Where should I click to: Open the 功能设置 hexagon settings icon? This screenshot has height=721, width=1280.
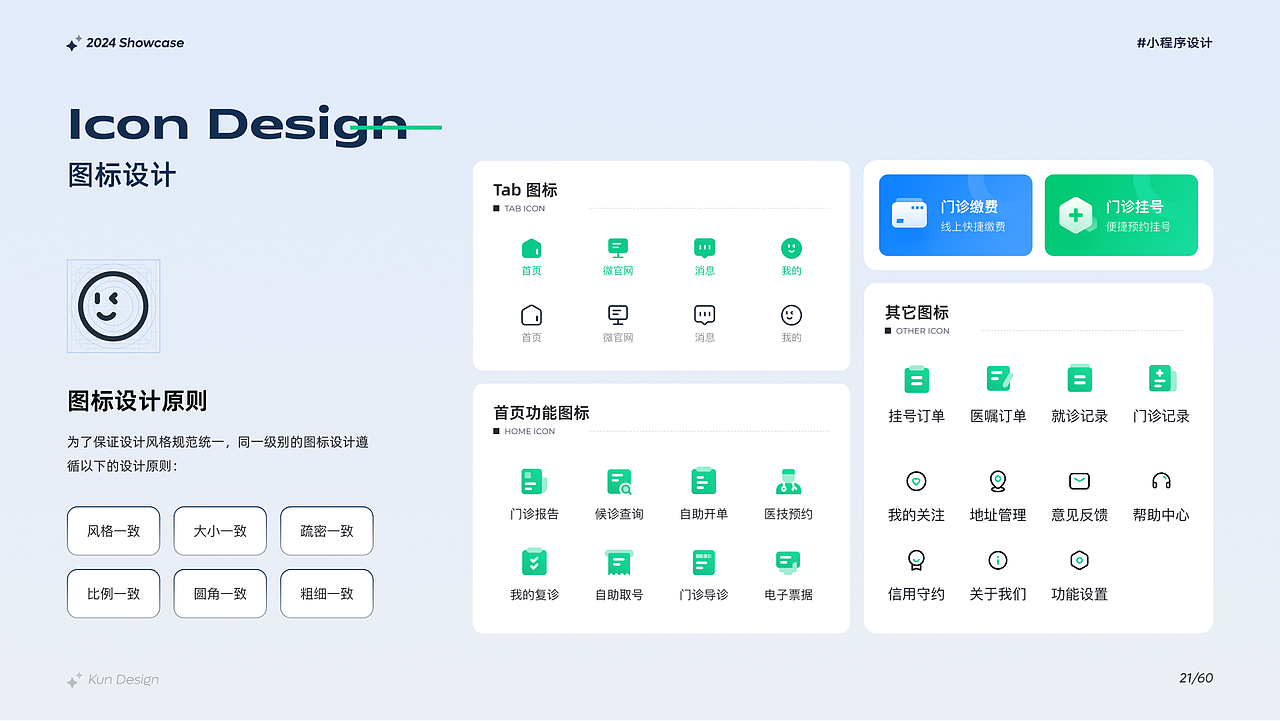coord(1079,560)
